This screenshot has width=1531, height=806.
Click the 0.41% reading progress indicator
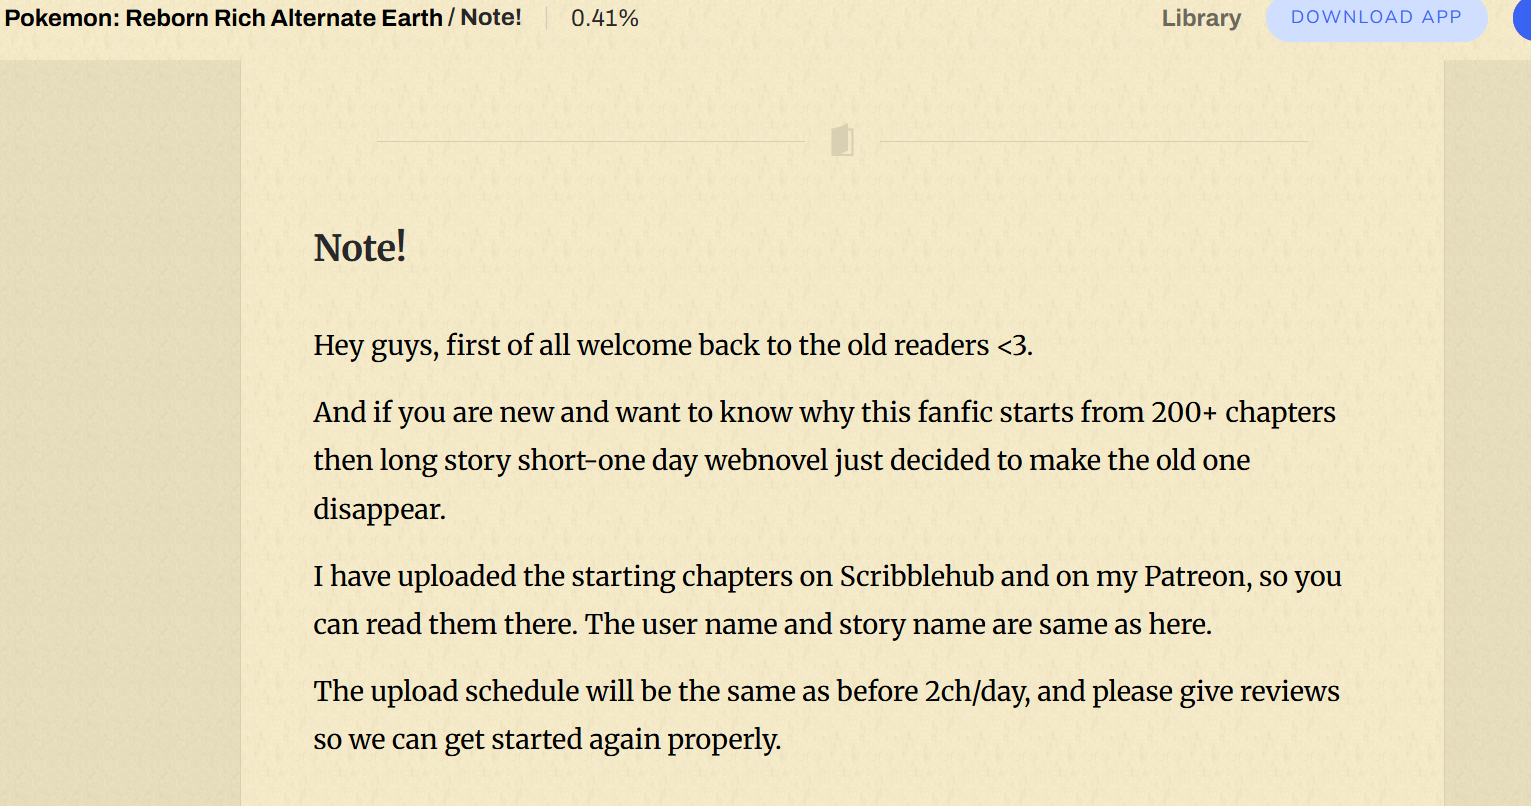tap(604, 17)
